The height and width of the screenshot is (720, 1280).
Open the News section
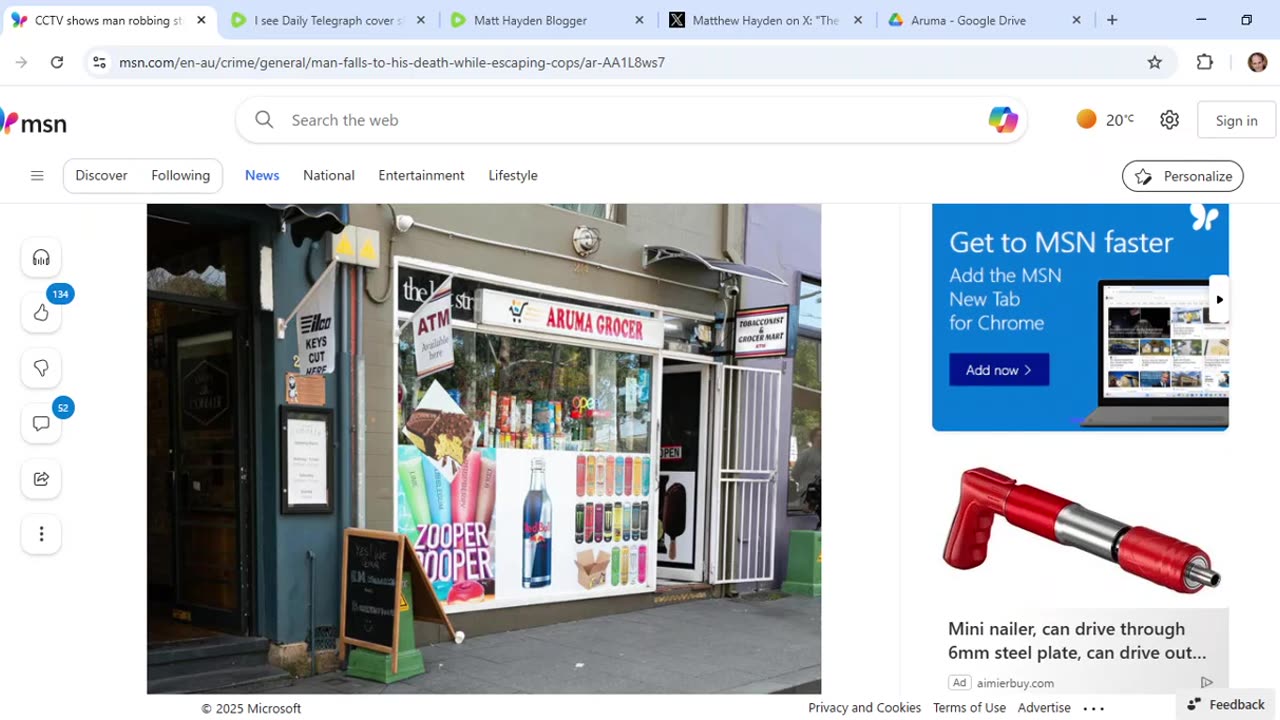[x=262, y=175]
